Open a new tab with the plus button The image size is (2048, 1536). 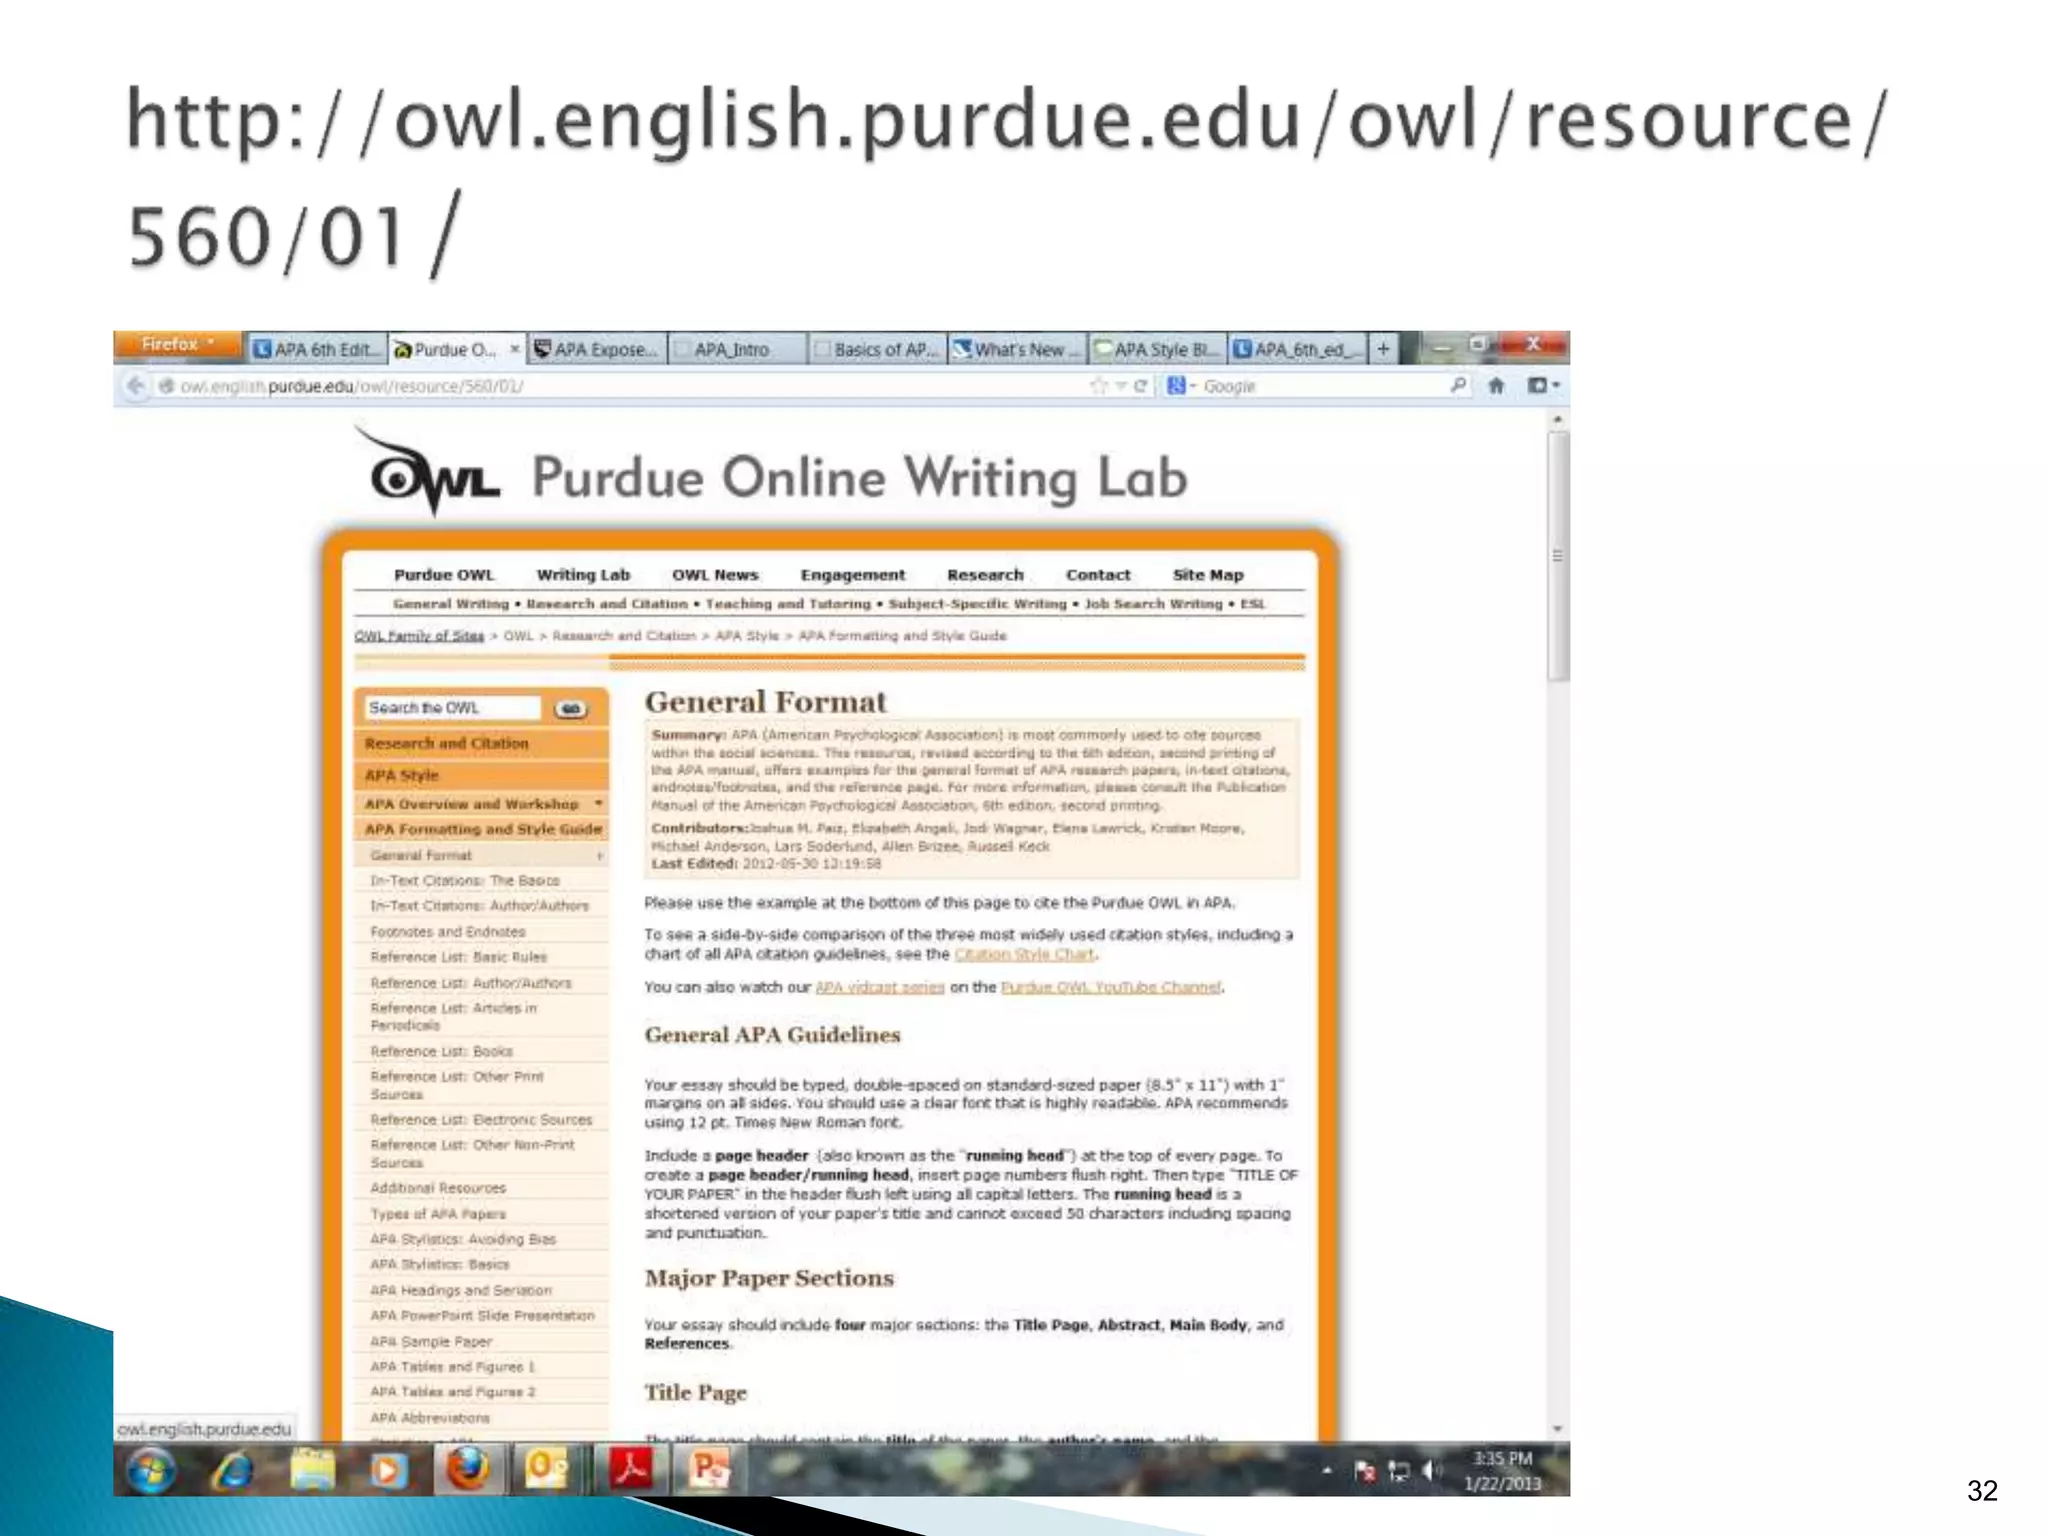(1383, 349)
